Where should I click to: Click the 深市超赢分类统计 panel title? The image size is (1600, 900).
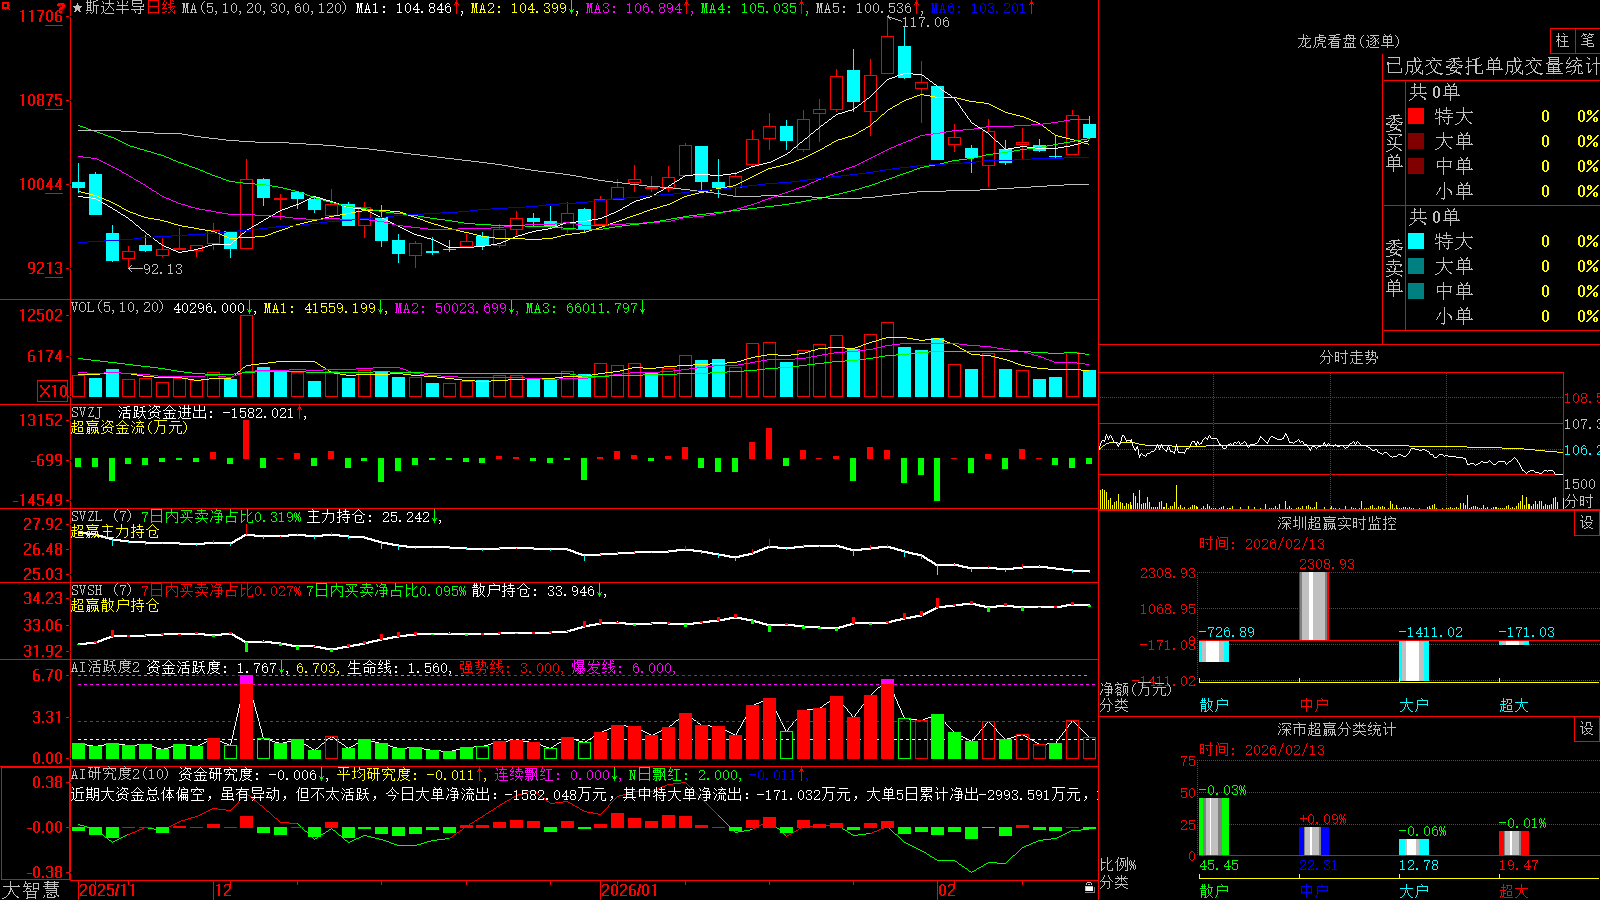pos(1337,729)
